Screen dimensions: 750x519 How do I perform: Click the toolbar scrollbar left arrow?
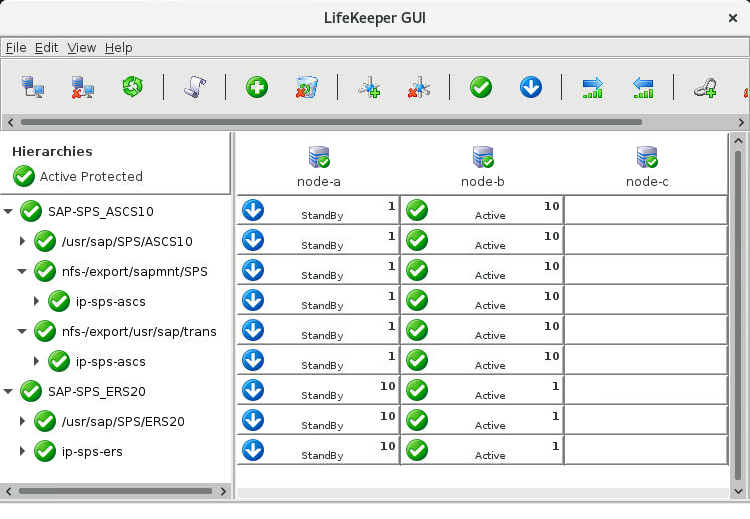11,122
